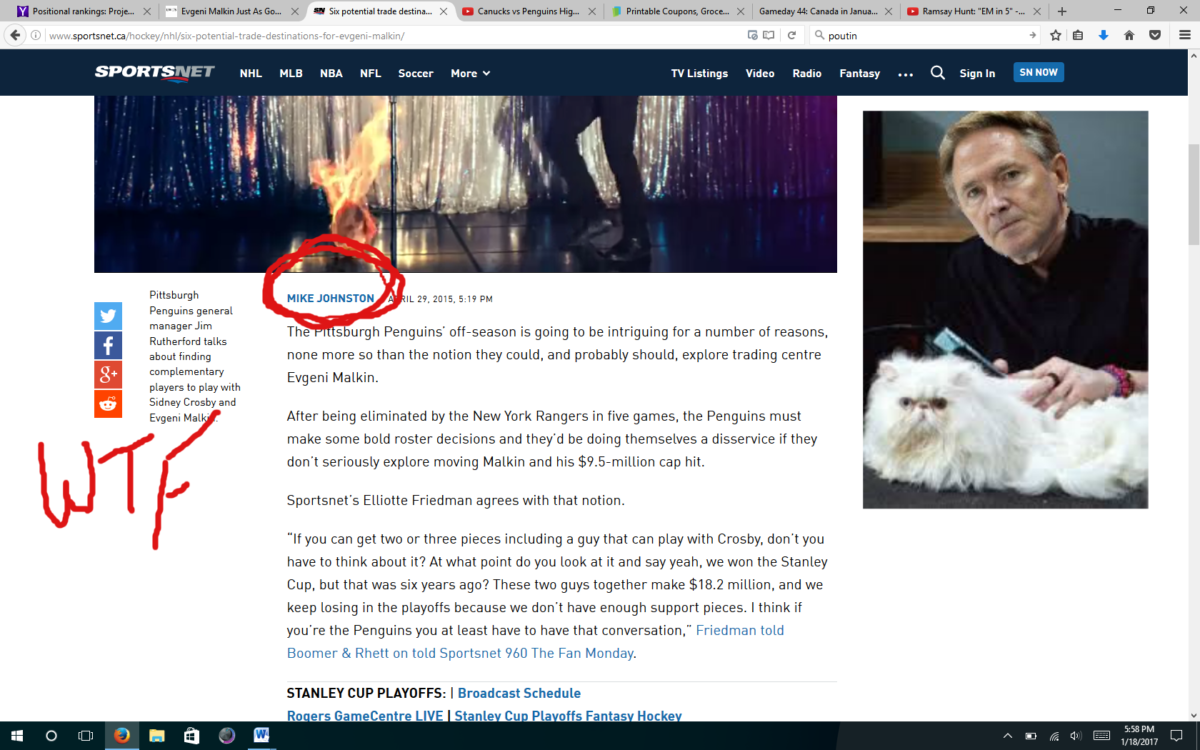Click the Firefox home icon
This screenshot has height=750, width=1200.
[1129, 35]
